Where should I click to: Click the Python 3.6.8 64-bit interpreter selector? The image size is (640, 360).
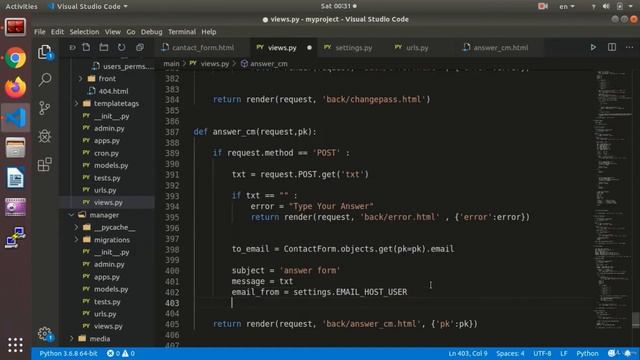click(x=68, y=353)
